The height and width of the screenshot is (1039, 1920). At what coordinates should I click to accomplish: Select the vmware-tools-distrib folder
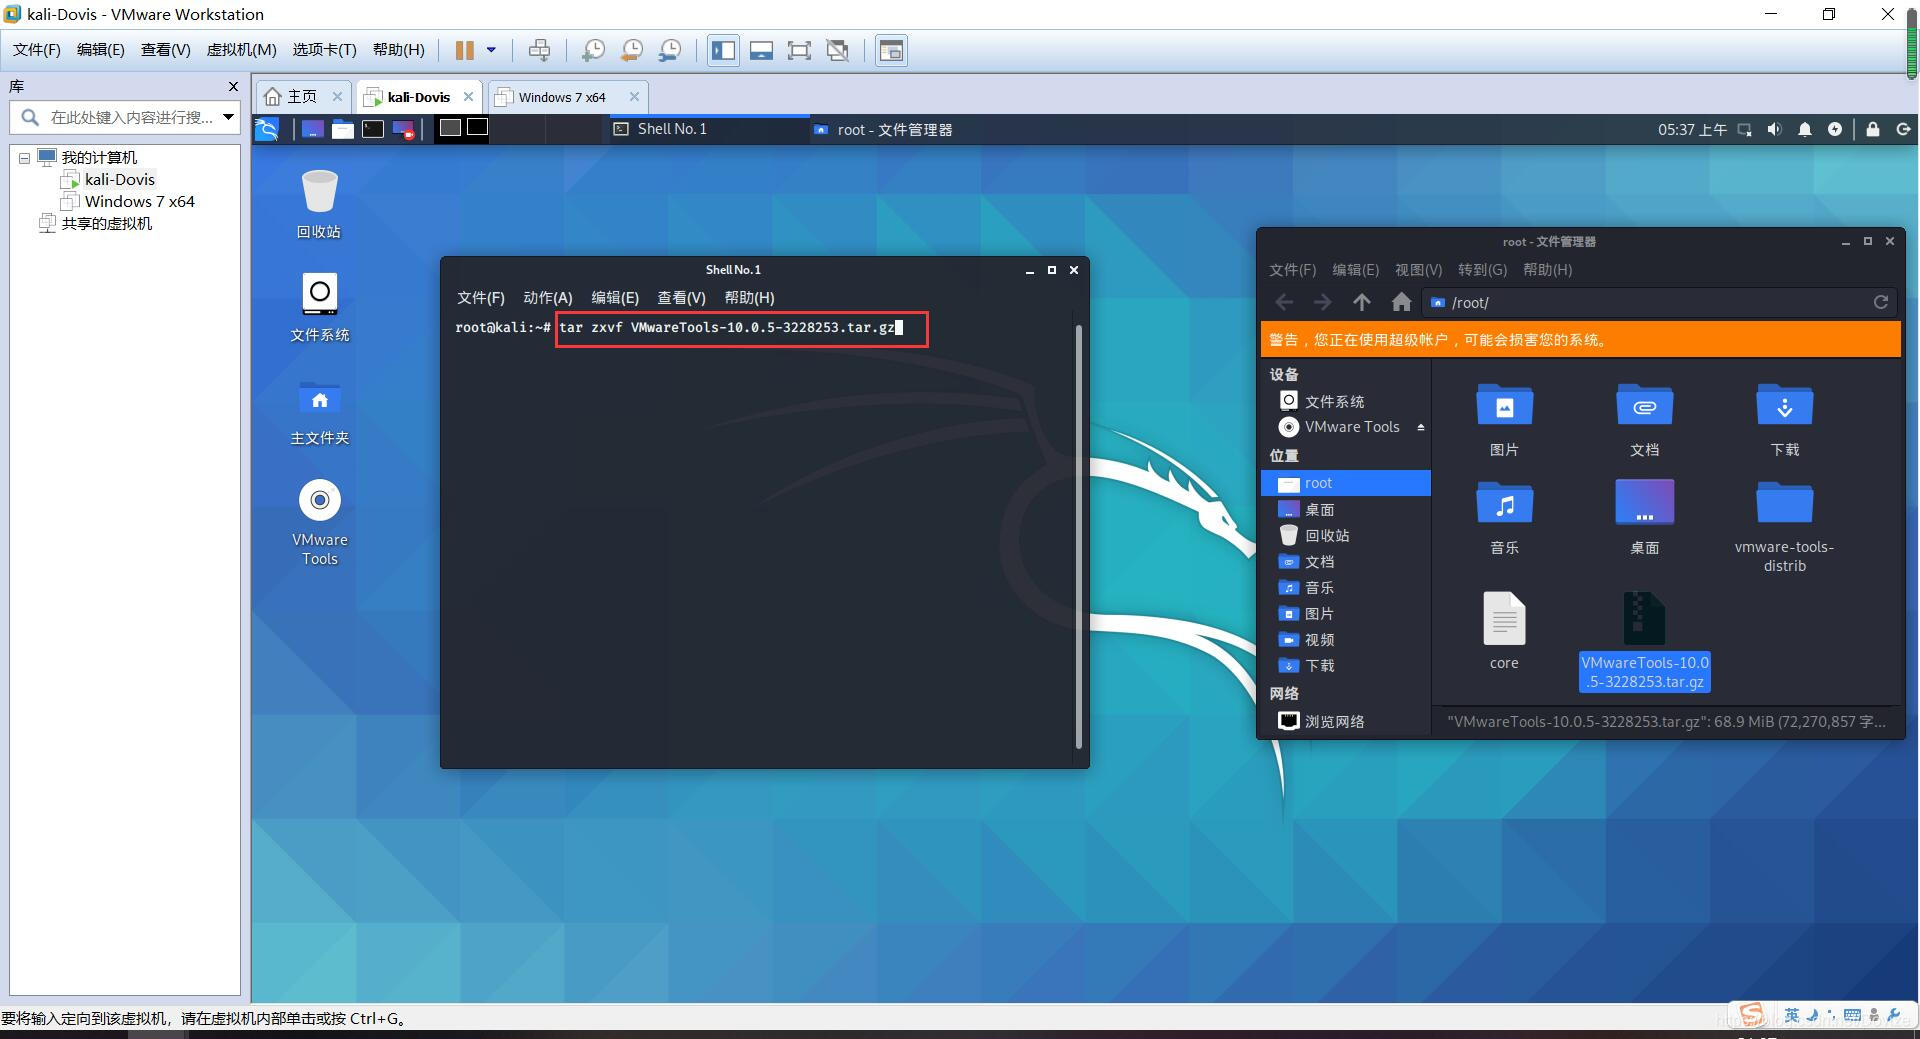point(1784,527)
